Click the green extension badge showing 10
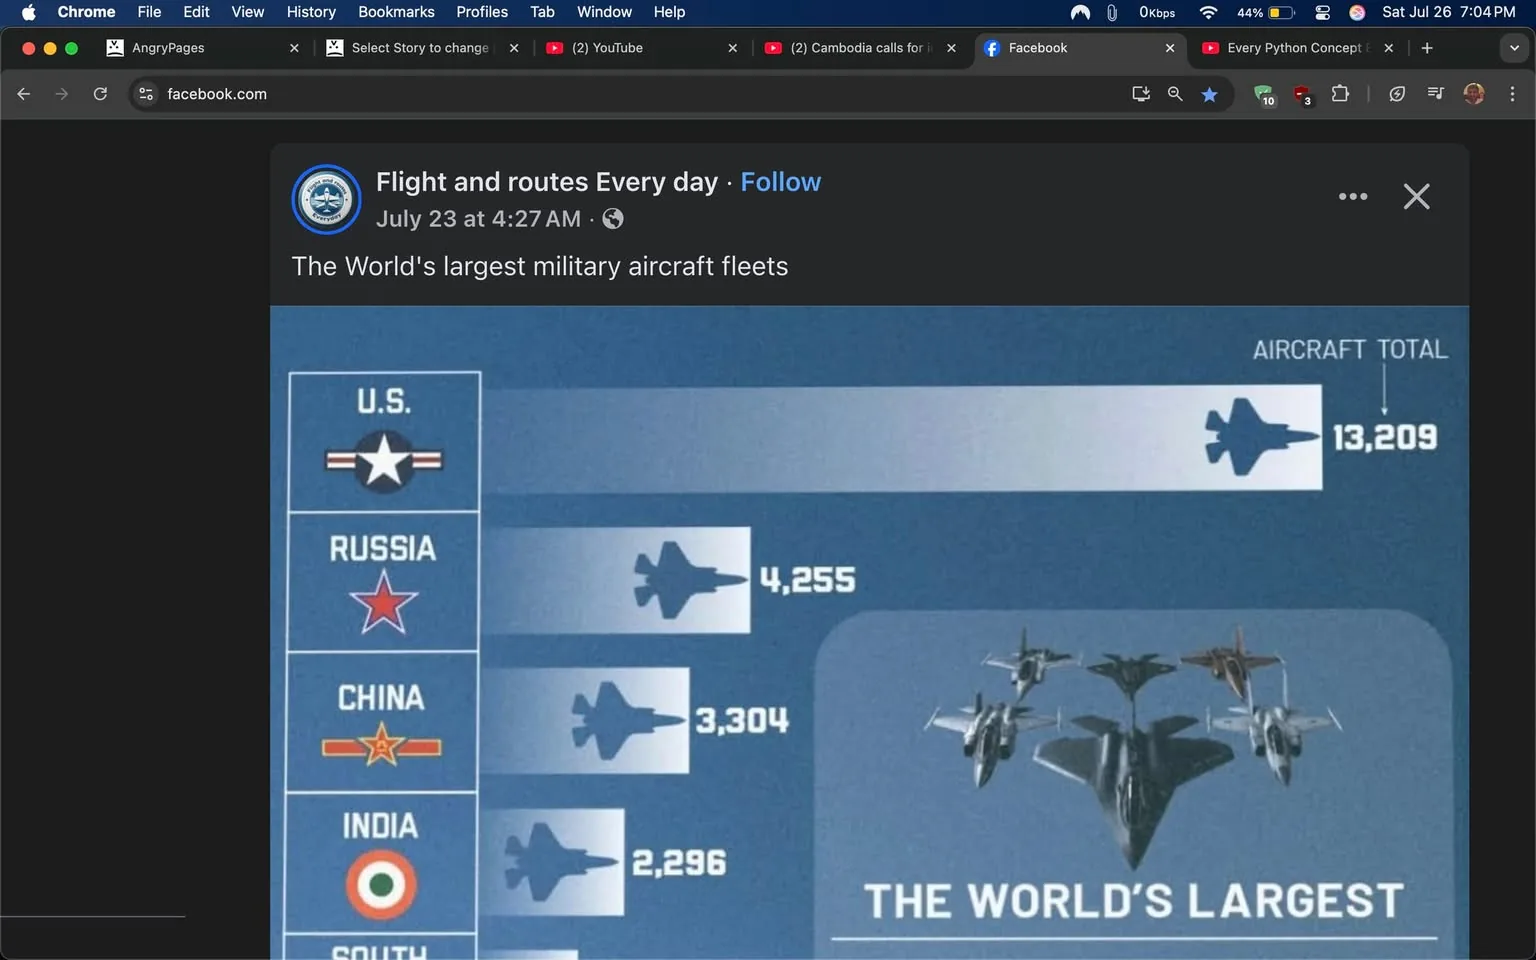The height and width of the screenshot is (960, 1536). [1263, 93]
